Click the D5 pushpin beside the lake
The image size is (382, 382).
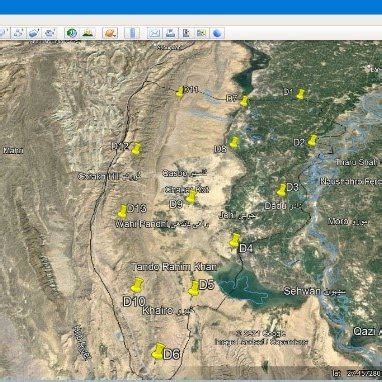(194, 288)
